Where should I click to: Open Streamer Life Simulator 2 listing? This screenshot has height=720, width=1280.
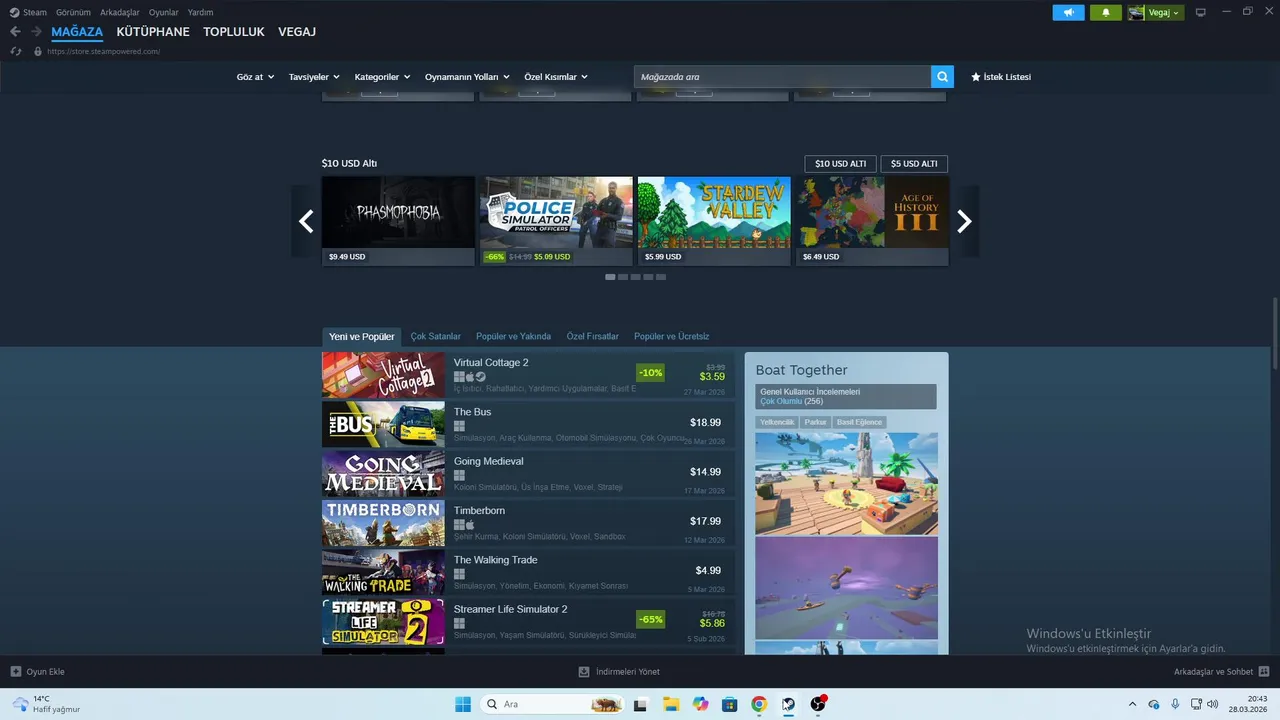pyautogui.click(x=528, y=621)
